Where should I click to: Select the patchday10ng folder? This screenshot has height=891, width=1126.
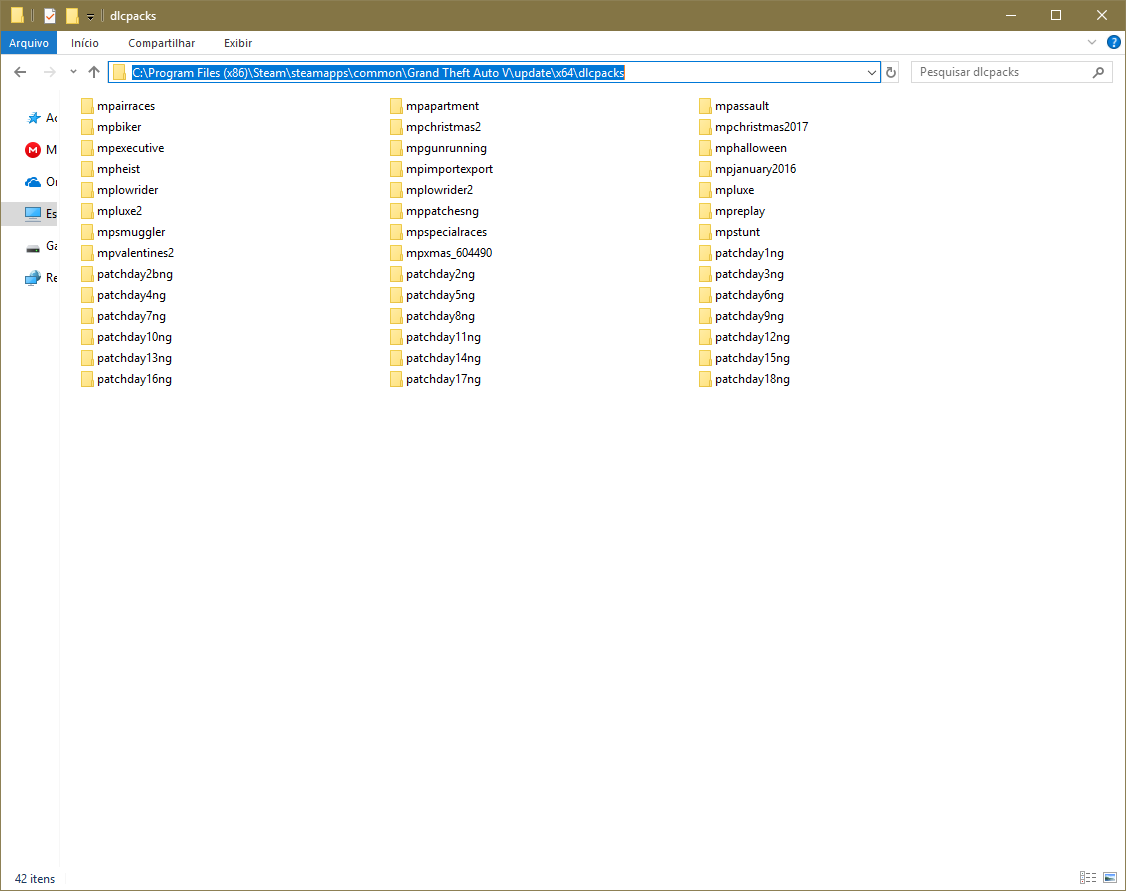[x=127, y=337]
